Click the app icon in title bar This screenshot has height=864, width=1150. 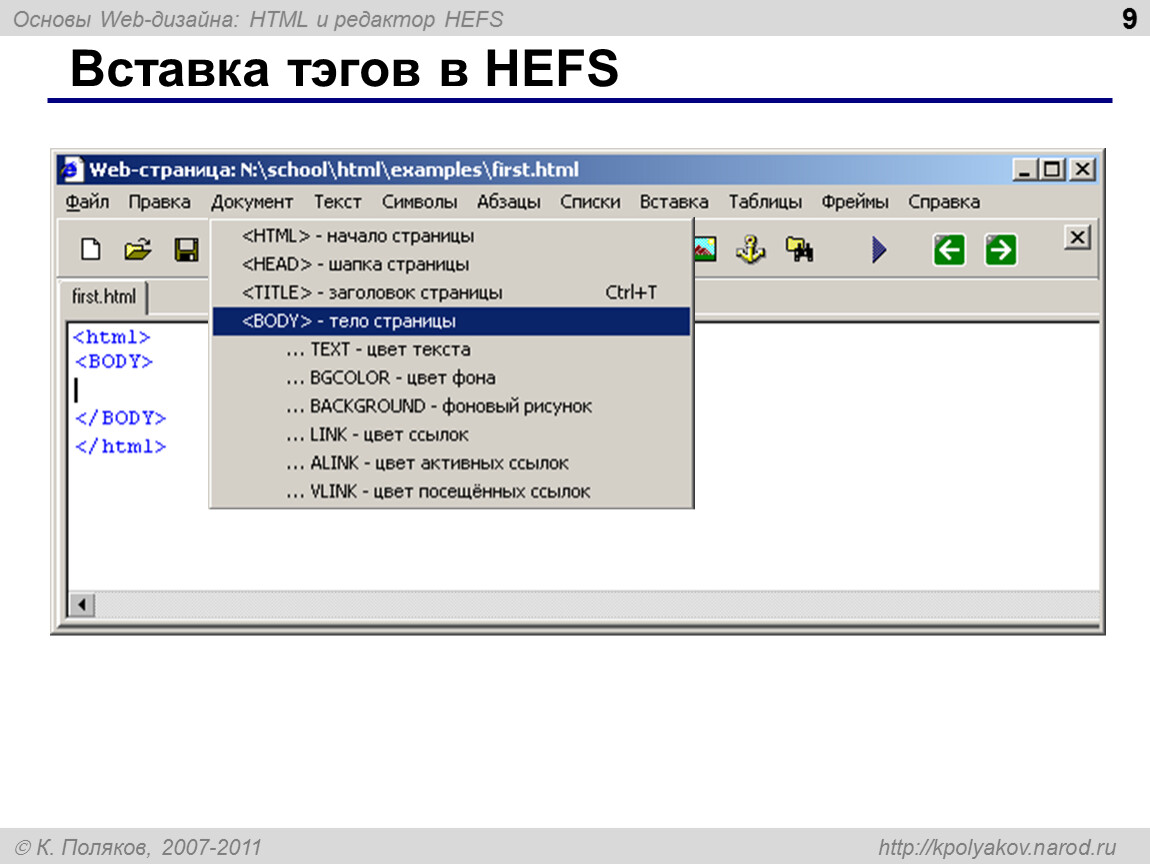(72, 170)
